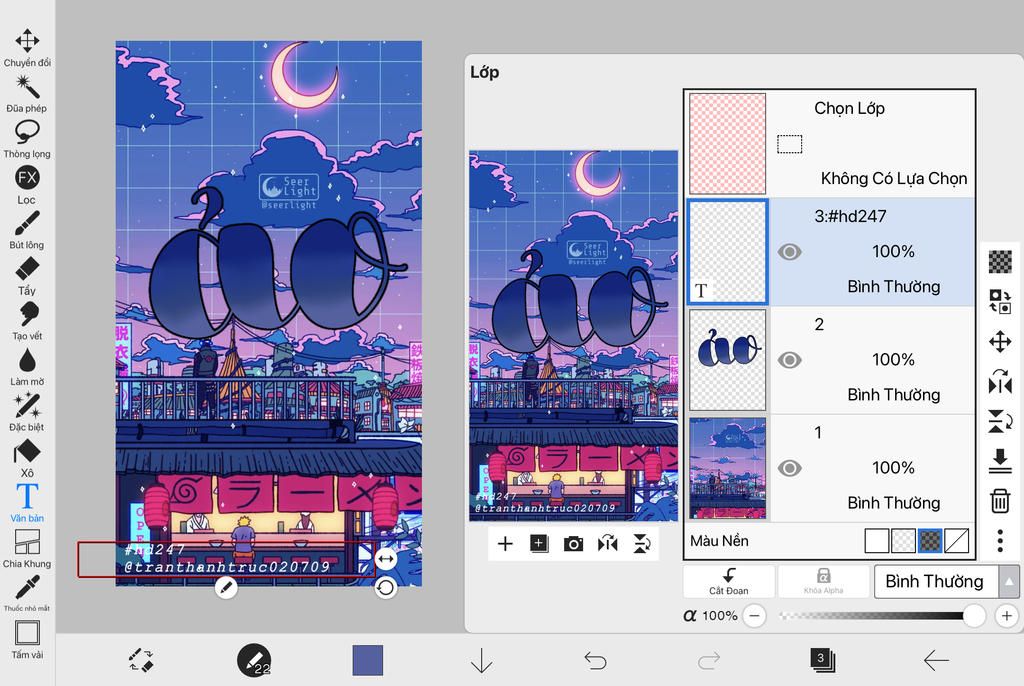Mirror layer horizontally using right sidebar icon
The width and height of the screenshot is (1024, 686).
coord(1000,382)
